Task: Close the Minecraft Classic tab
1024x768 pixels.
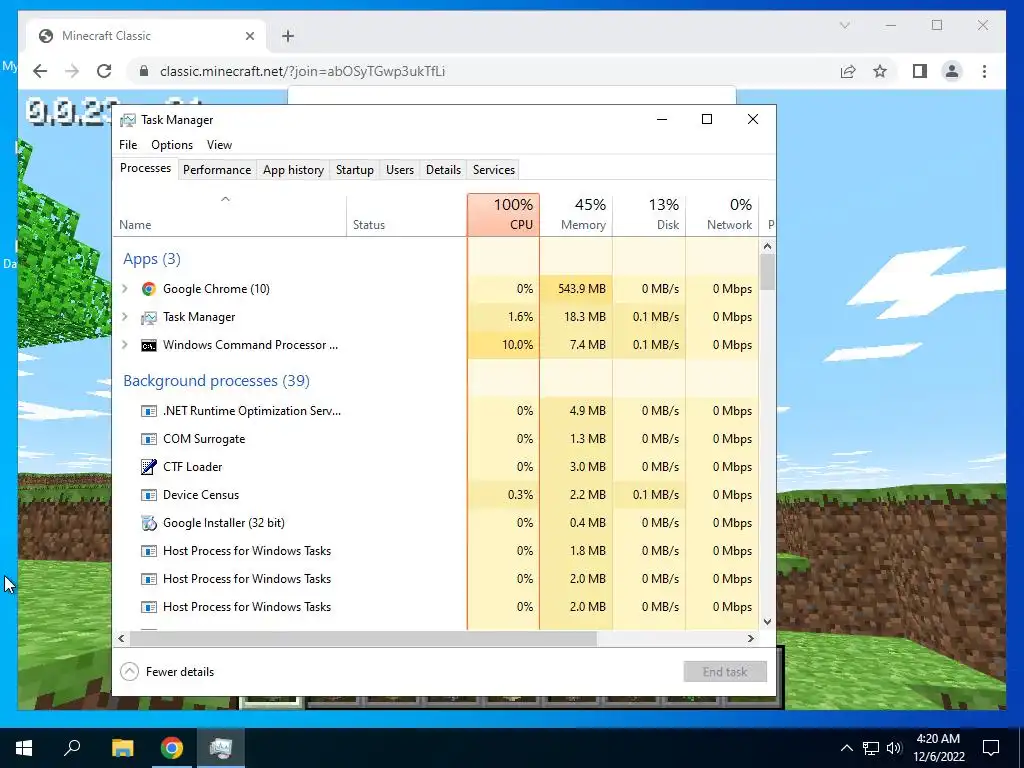Action: pyautogui.click(x=249, y=36)
